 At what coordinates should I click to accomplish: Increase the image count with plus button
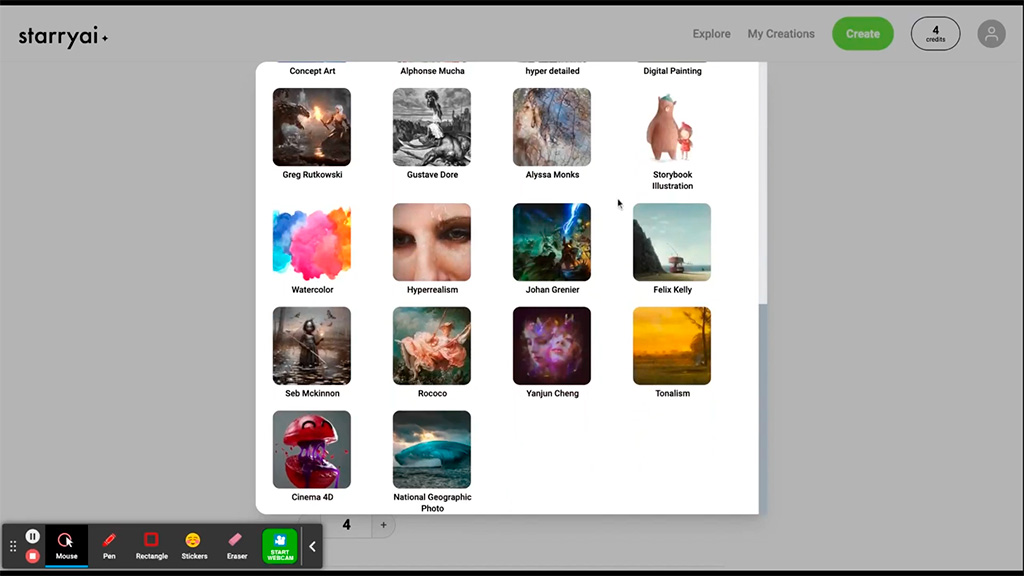[x=383, y=525]
